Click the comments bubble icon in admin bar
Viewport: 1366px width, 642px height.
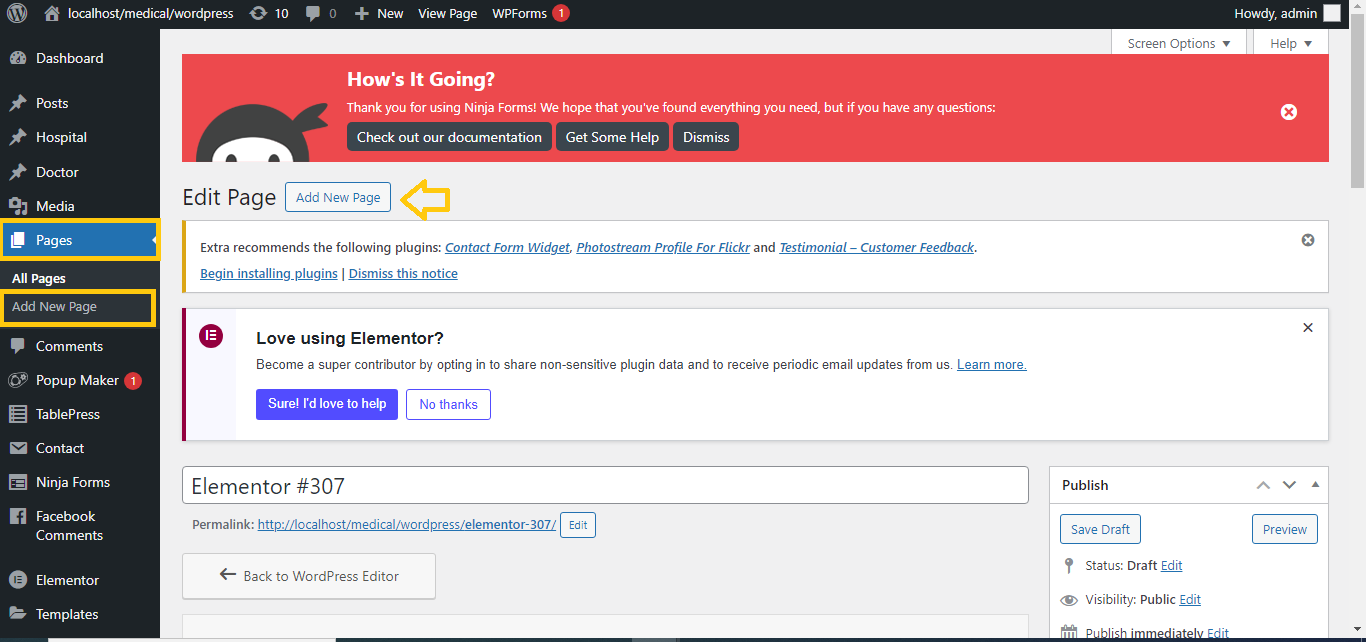[x=315, y=14]
